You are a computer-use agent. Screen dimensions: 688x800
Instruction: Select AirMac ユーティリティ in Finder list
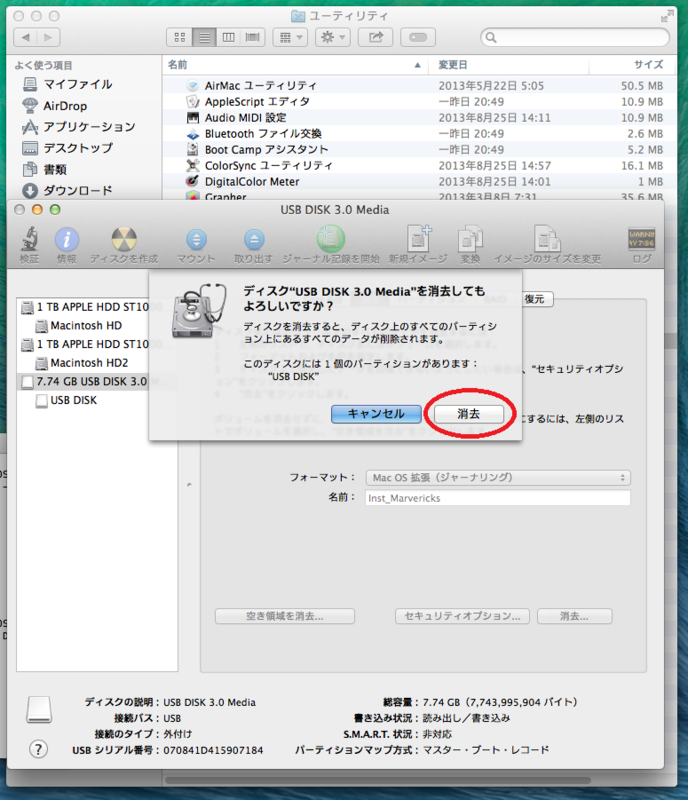[x=420, y=86]
